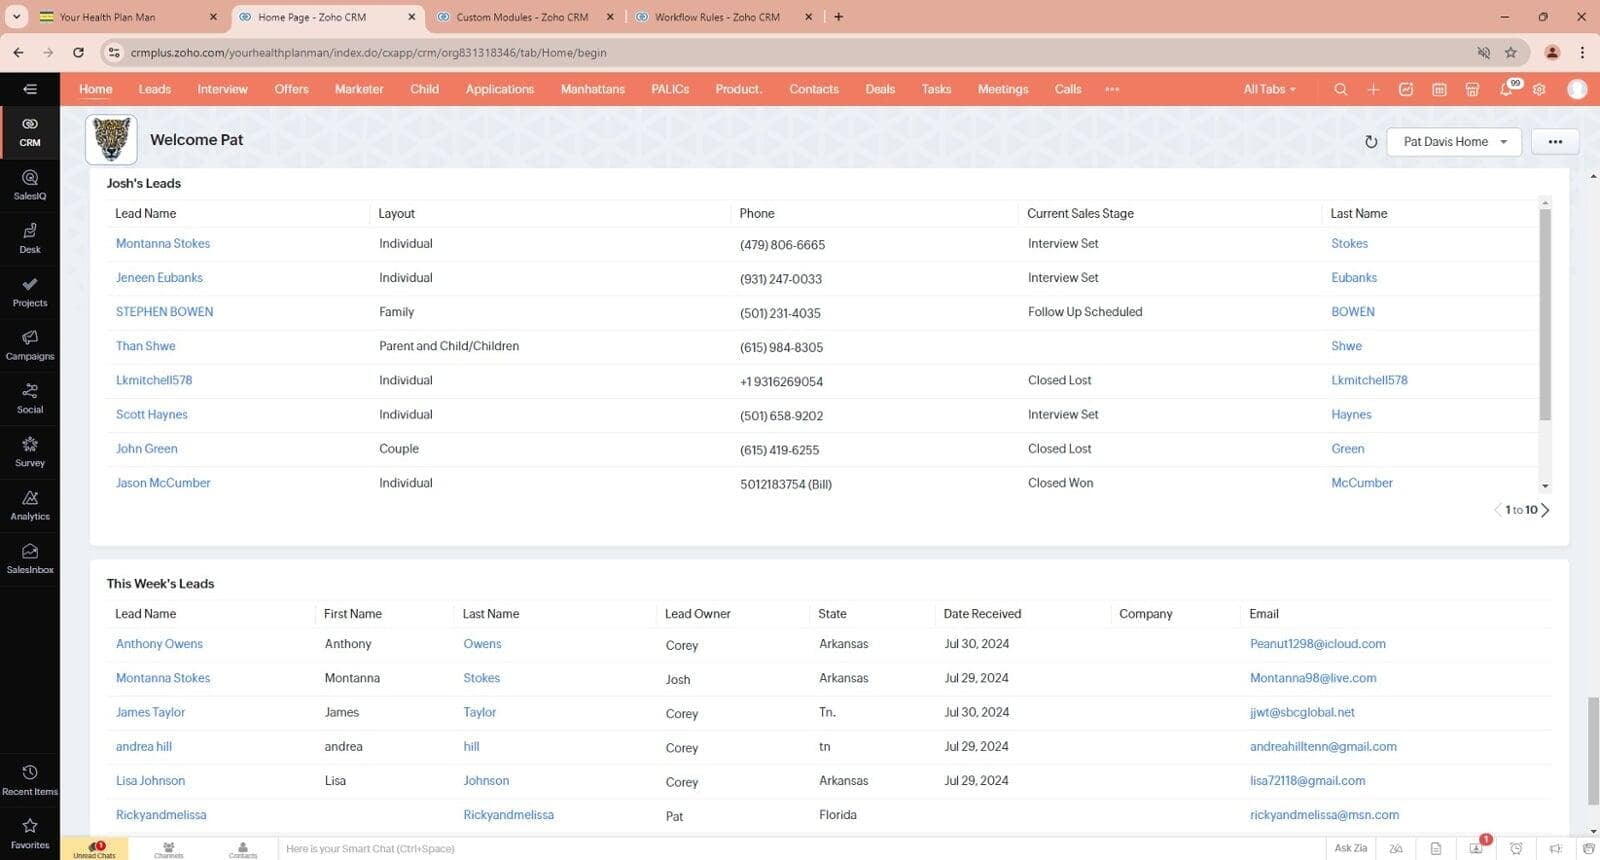This screenshot has width=1600, height=860.
Task: Click the Follow Up Scheduled stage cell
Action: coord(1084,312)
